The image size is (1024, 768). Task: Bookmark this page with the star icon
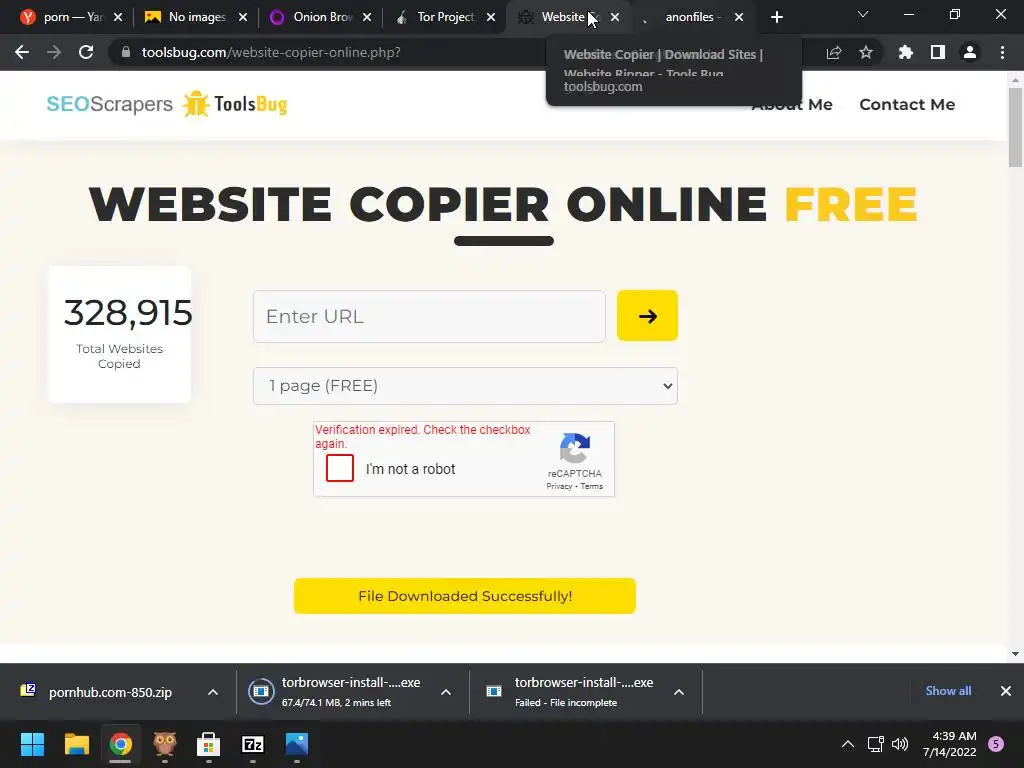[x=866, y=52]
